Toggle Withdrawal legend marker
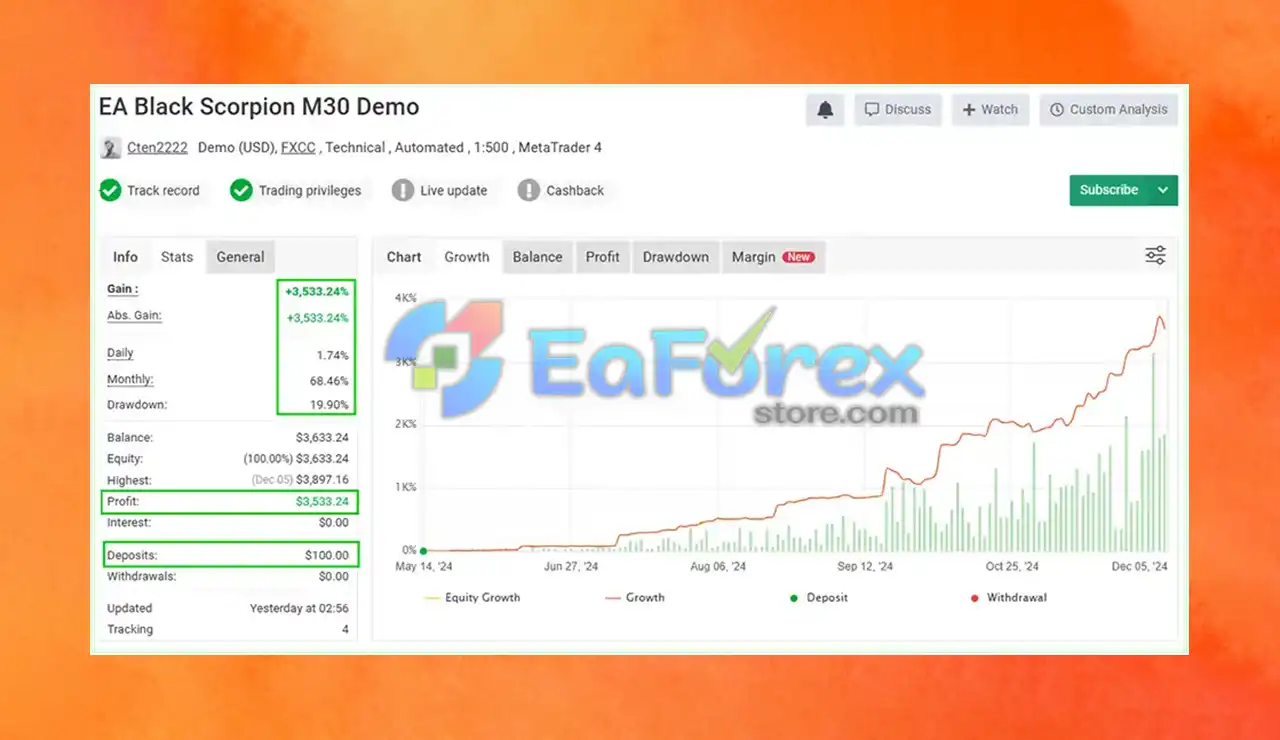The height and width of the screenshot is (740, 1280). click(x=1009, y=598)
